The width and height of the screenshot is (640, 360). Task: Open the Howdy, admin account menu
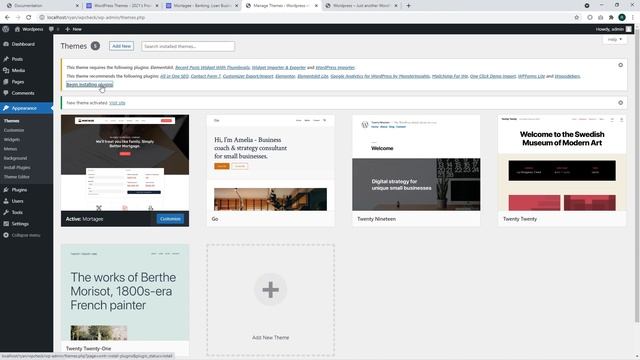click(x=613, y=29)
